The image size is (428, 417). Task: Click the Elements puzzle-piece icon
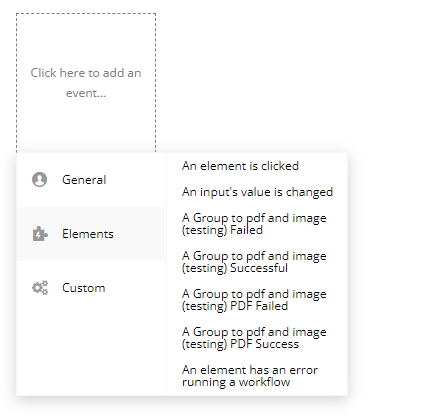tap(40, 234)
